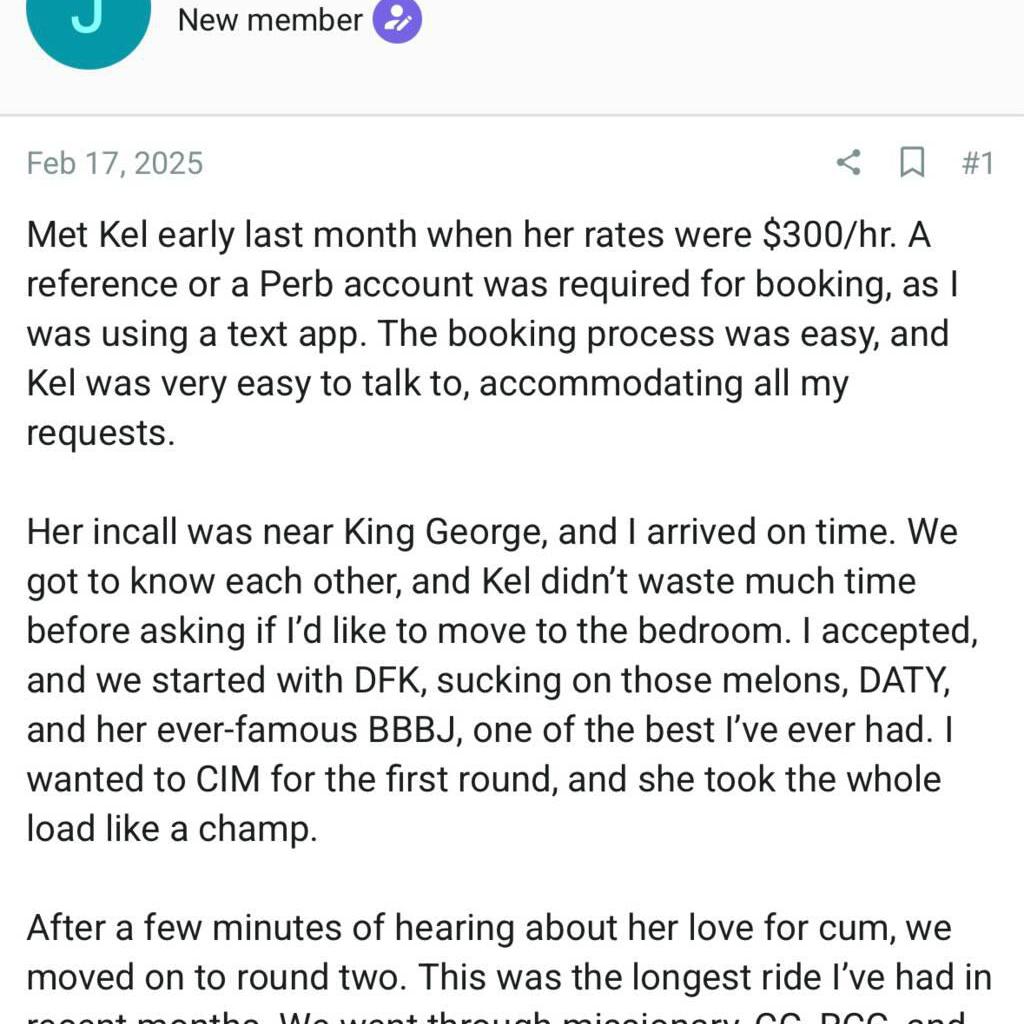Bookmark the post with the bookmark icon
This screenshot has height=1024, width=1024.
(912, 163)
